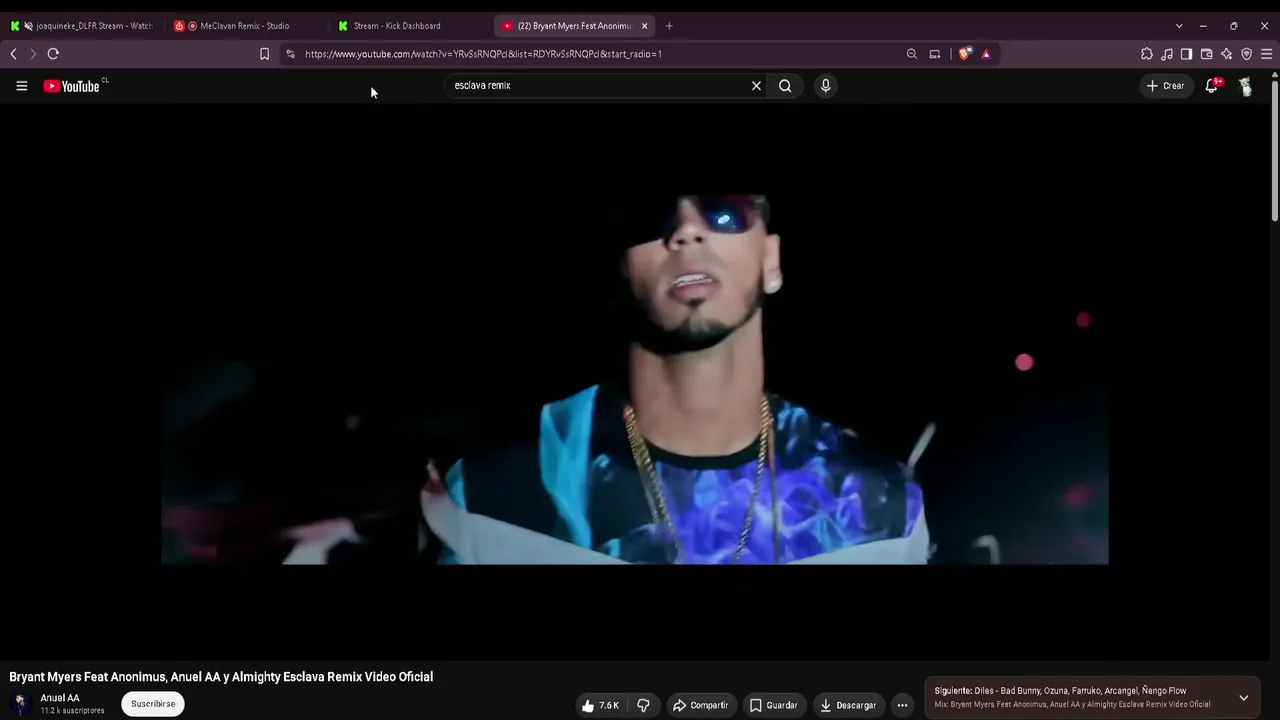Switch to the MeClavan Remix Studio tab
Screen dimensions: 1280x720
tap(245, 26)
